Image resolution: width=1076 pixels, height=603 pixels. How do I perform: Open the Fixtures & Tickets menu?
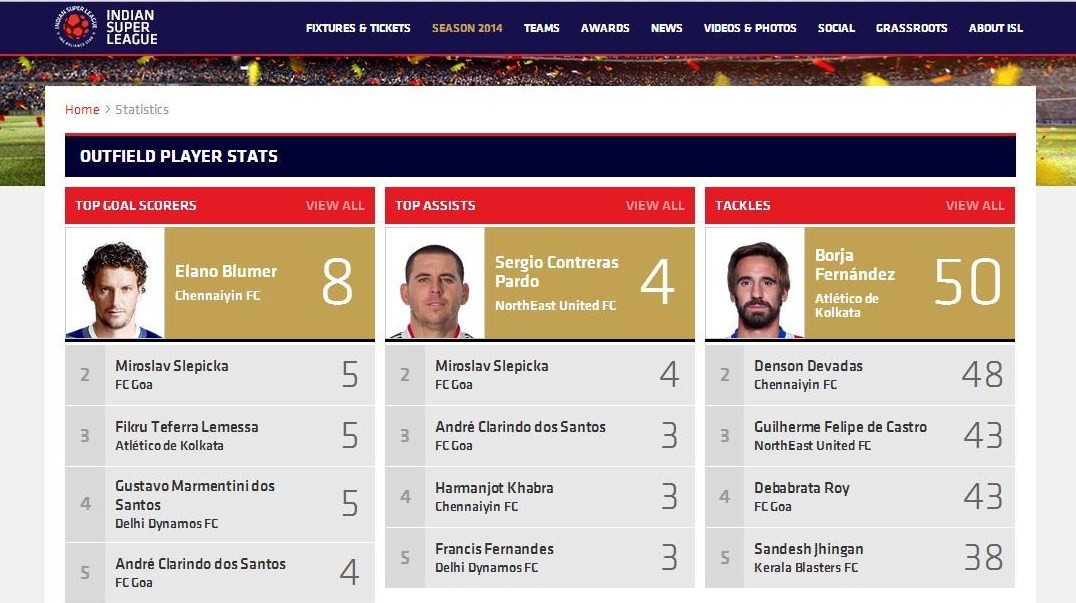point(358,28)
